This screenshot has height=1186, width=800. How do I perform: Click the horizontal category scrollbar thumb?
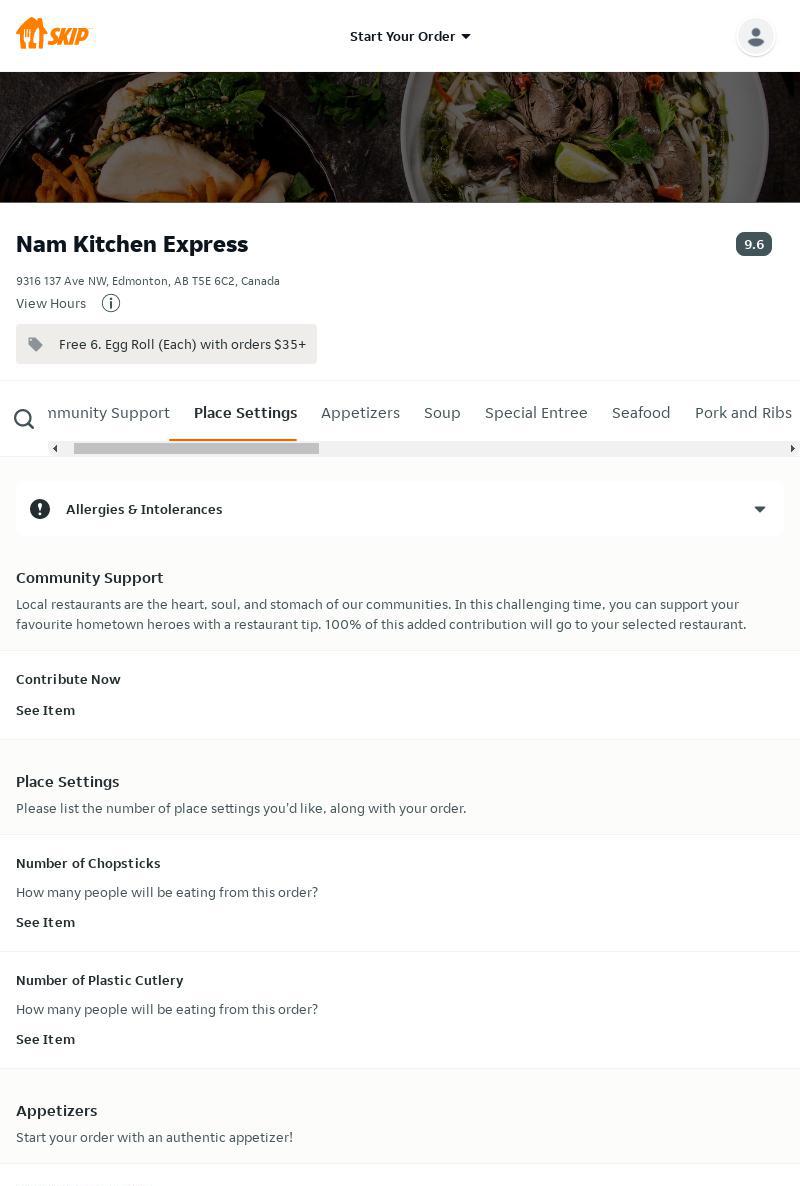click(x=196, y=448)
